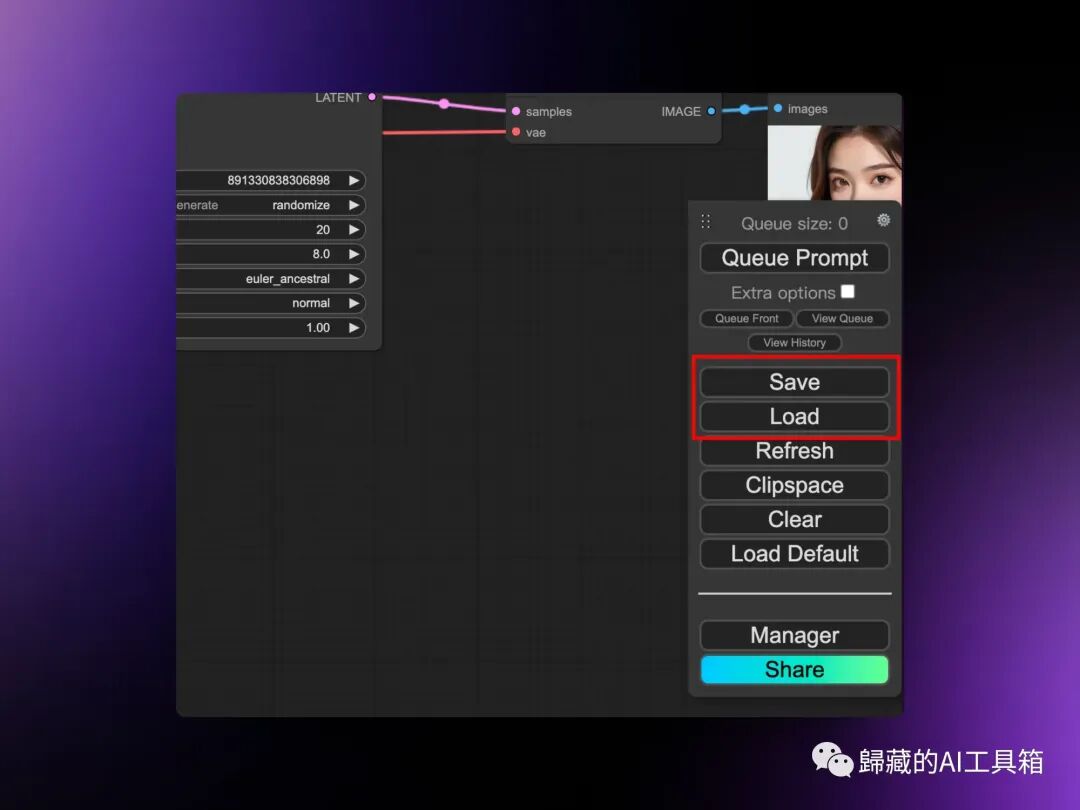Click the generated face preview image
The width and height of the screenshot is (1080, 810).
click(835, 163)
